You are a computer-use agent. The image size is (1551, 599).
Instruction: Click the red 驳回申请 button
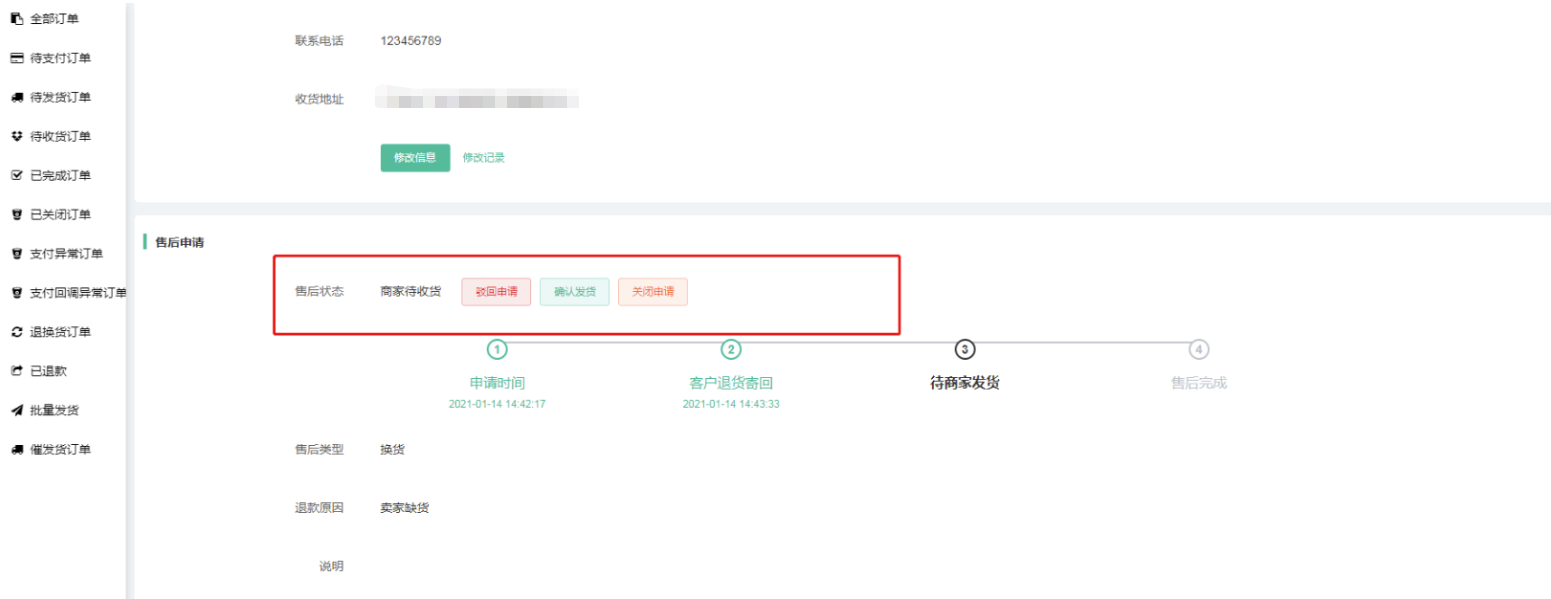point(496,292)
